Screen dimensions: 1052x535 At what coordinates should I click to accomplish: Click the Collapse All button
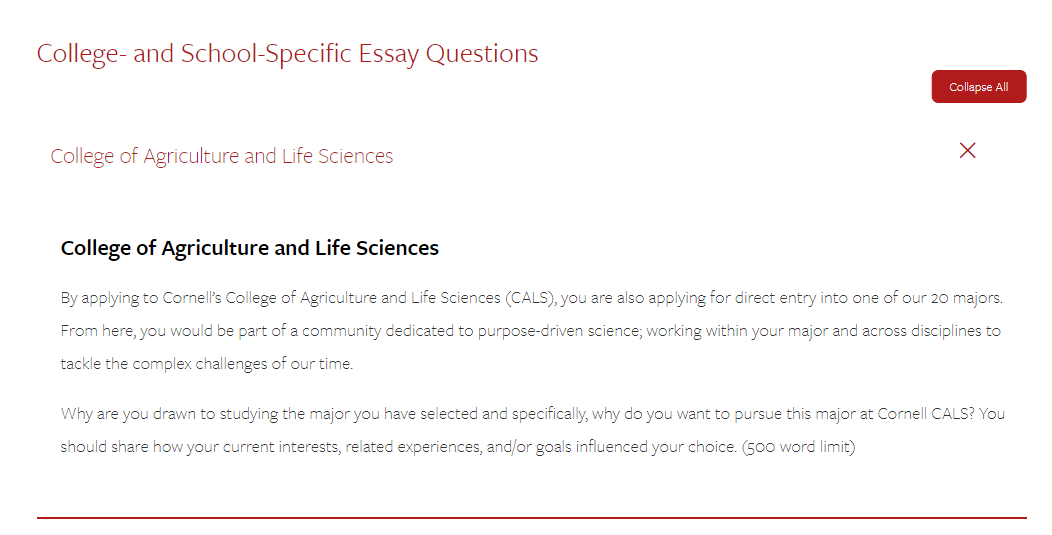[x=978, y=87]
